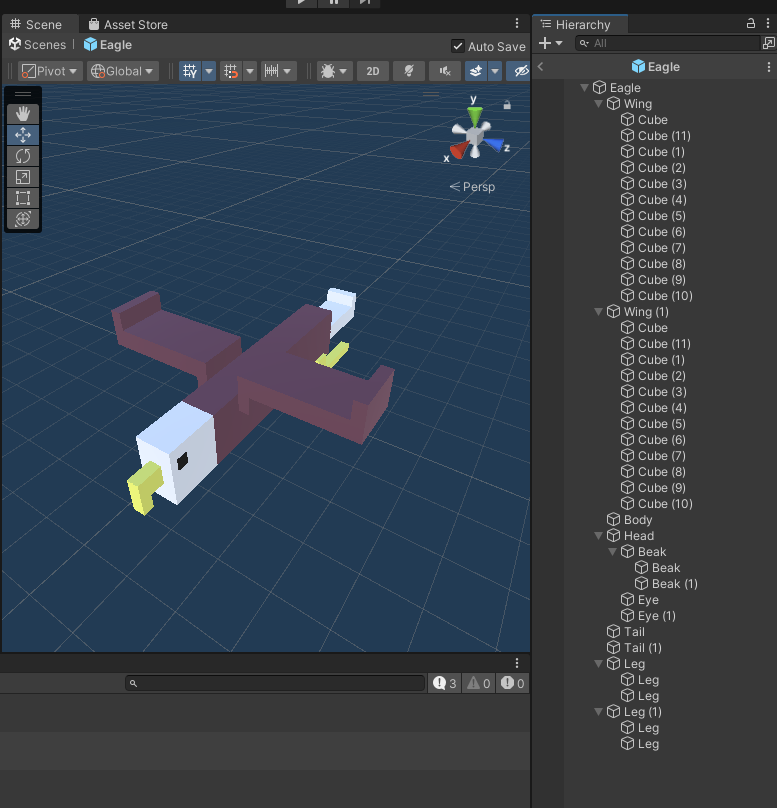Select Eye (1) in Hierarchy

(x=654, y=616)
